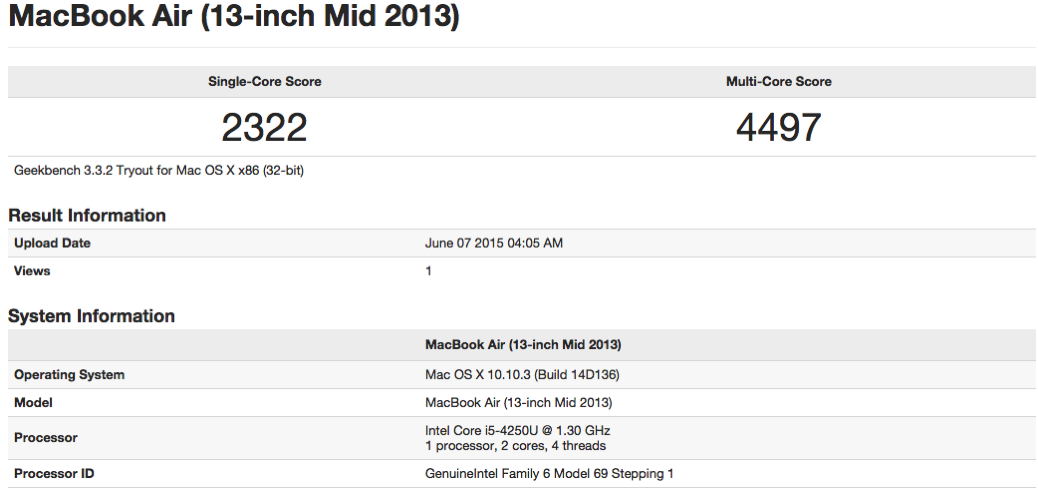The height and width of the screenshot is (488, 1038).
Task: Click the Operating System row label
Action: coord(69,375)
